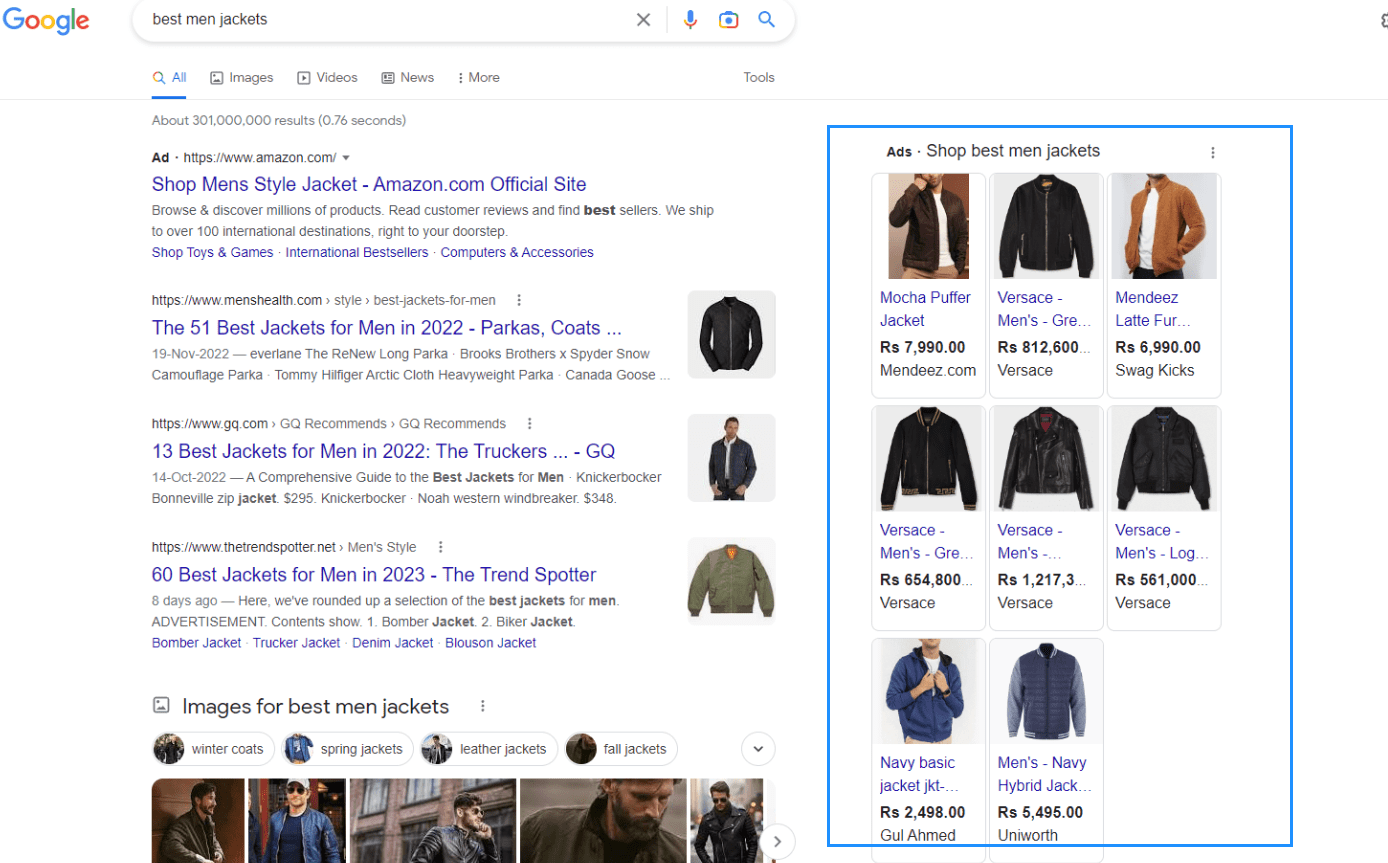Select the All tab
Screen dimensions: 1388x863
click(x=169, y=77)
